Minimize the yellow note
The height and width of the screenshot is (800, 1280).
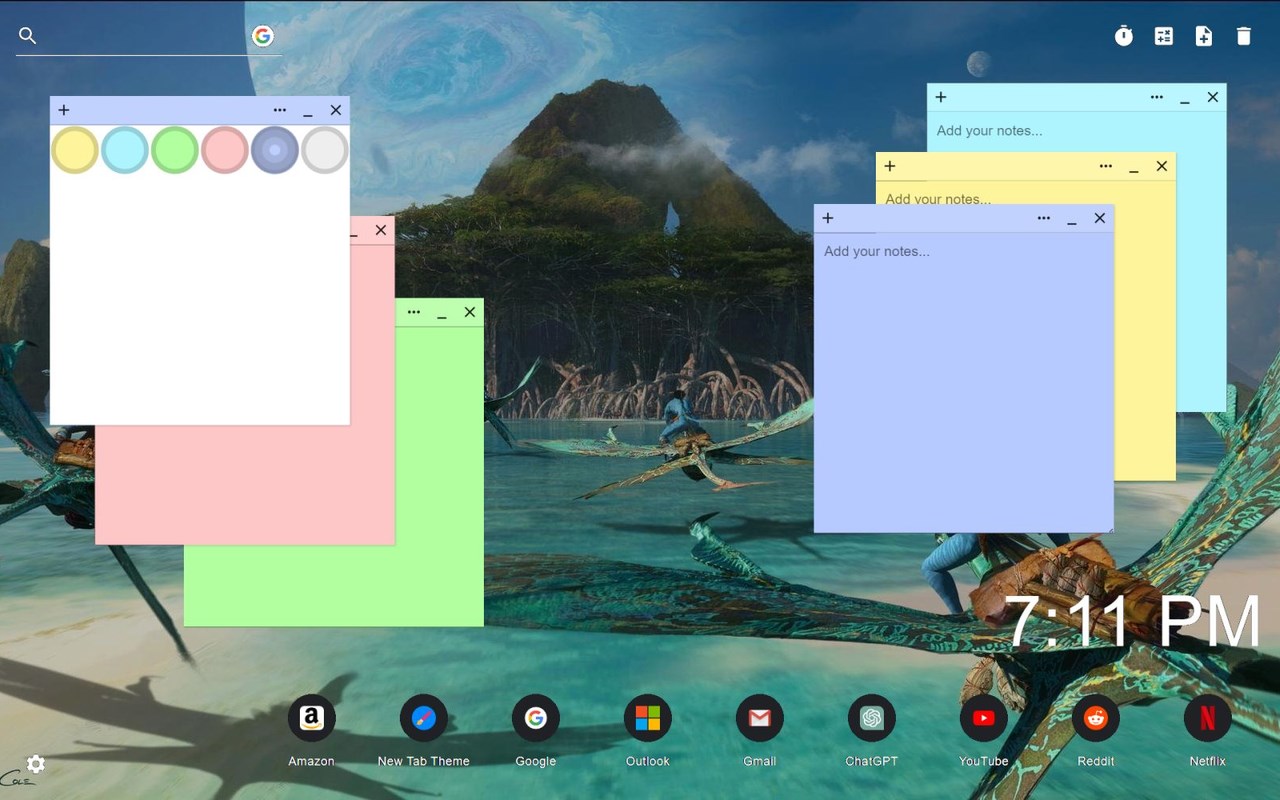(x=1134, y=167)
